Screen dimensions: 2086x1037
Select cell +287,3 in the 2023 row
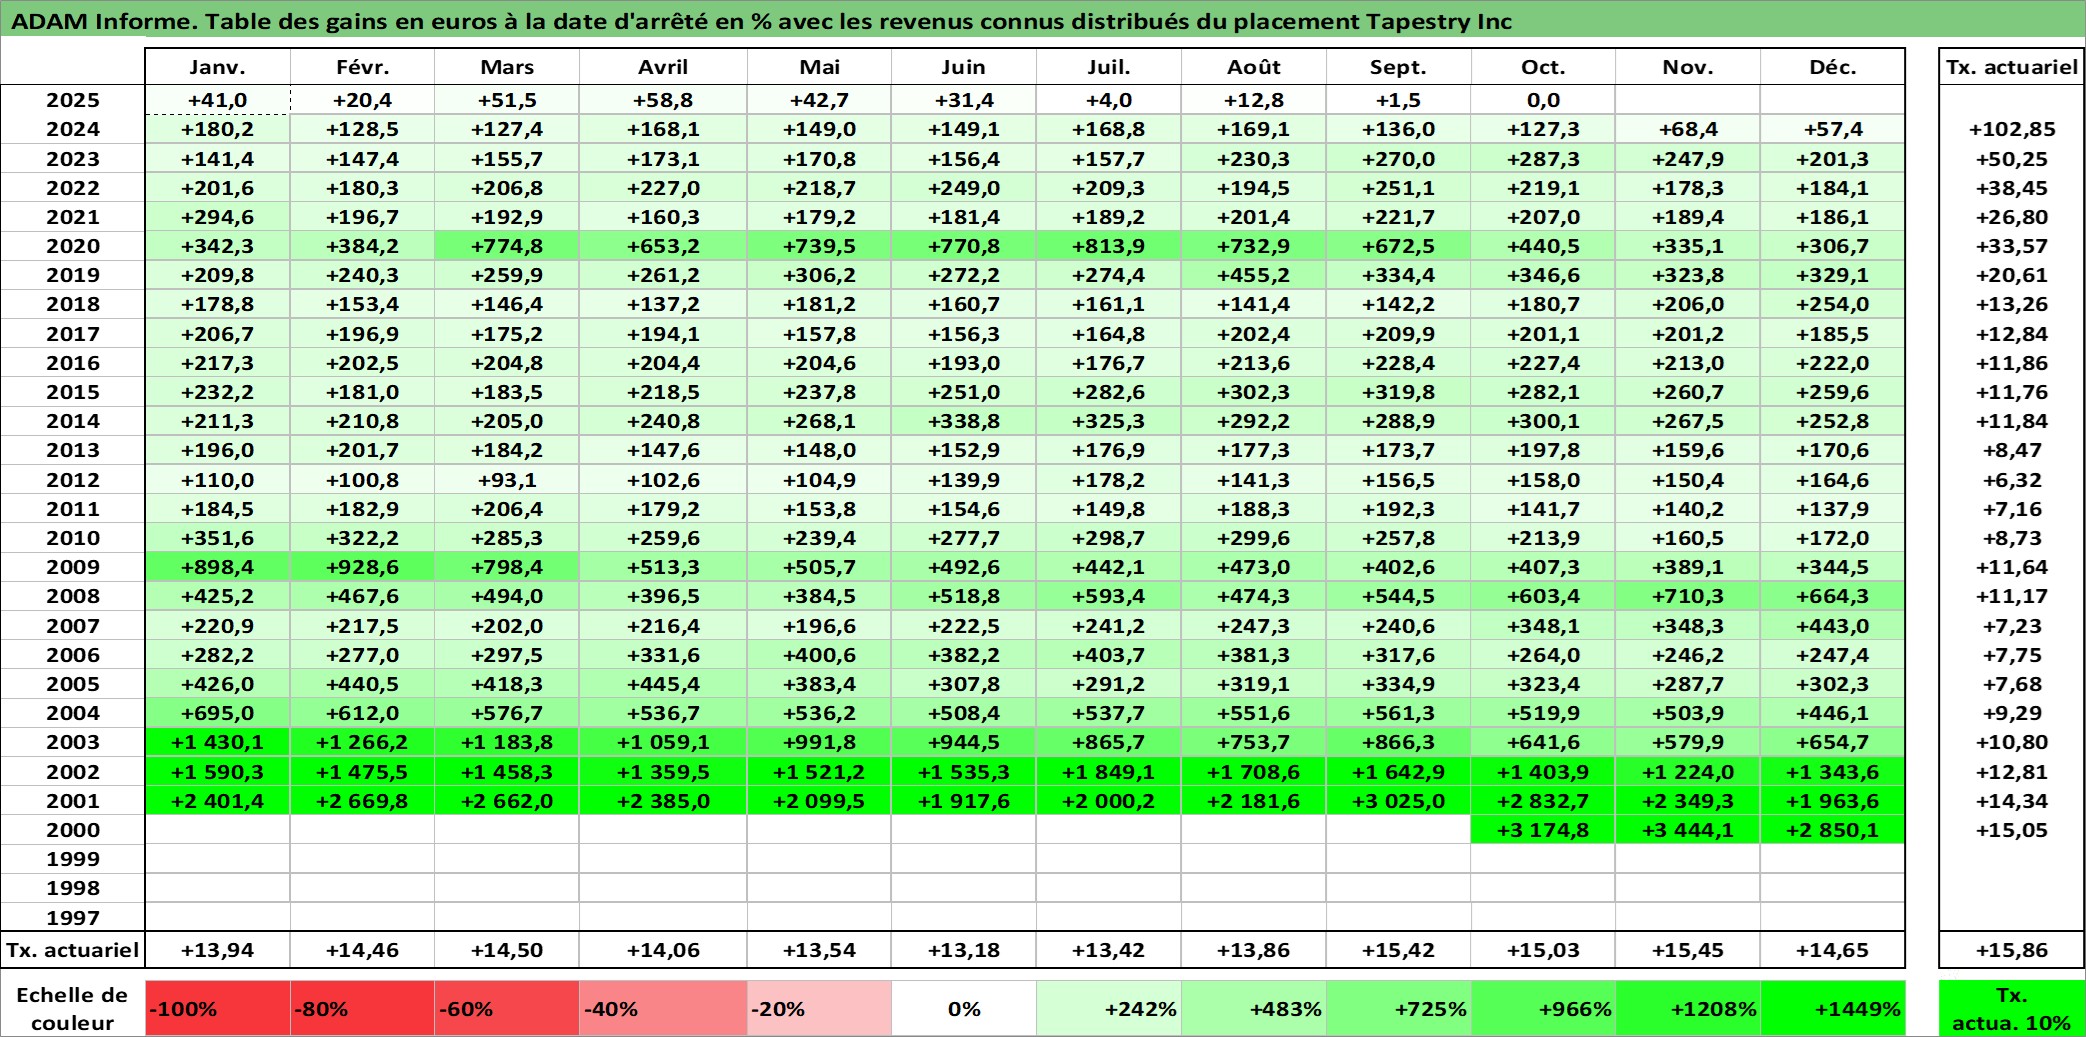click(1543, 159)
